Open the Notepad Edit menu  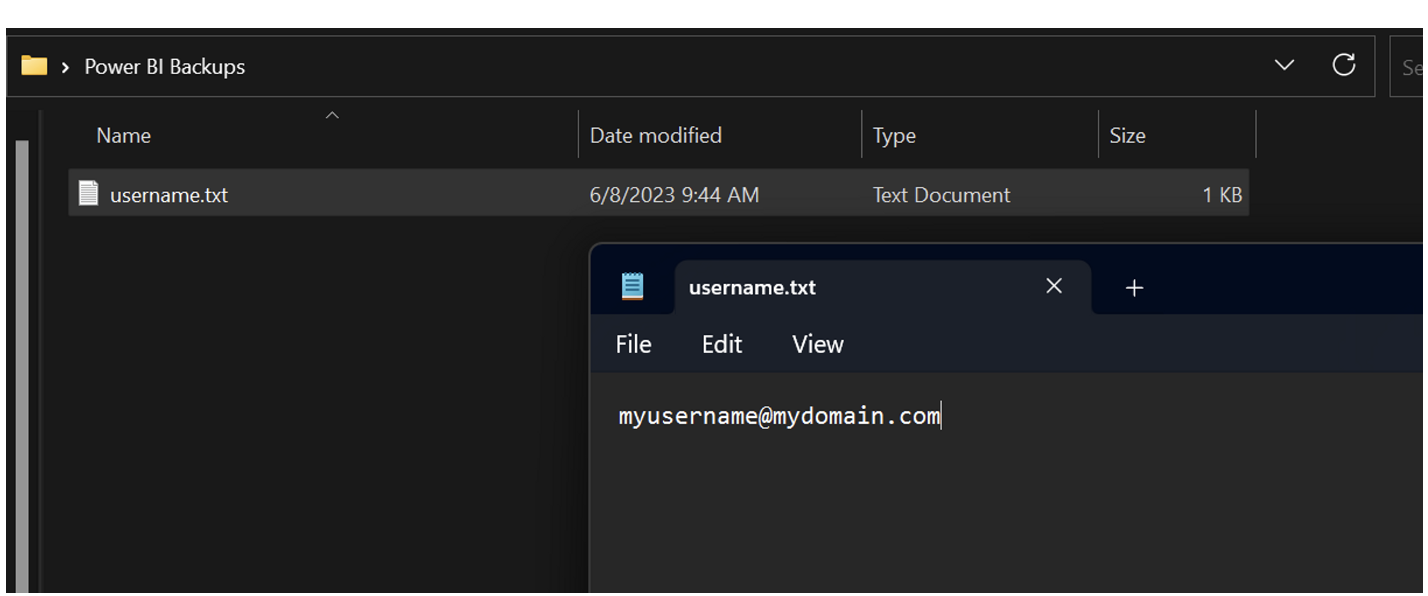[x=722, y=344]
